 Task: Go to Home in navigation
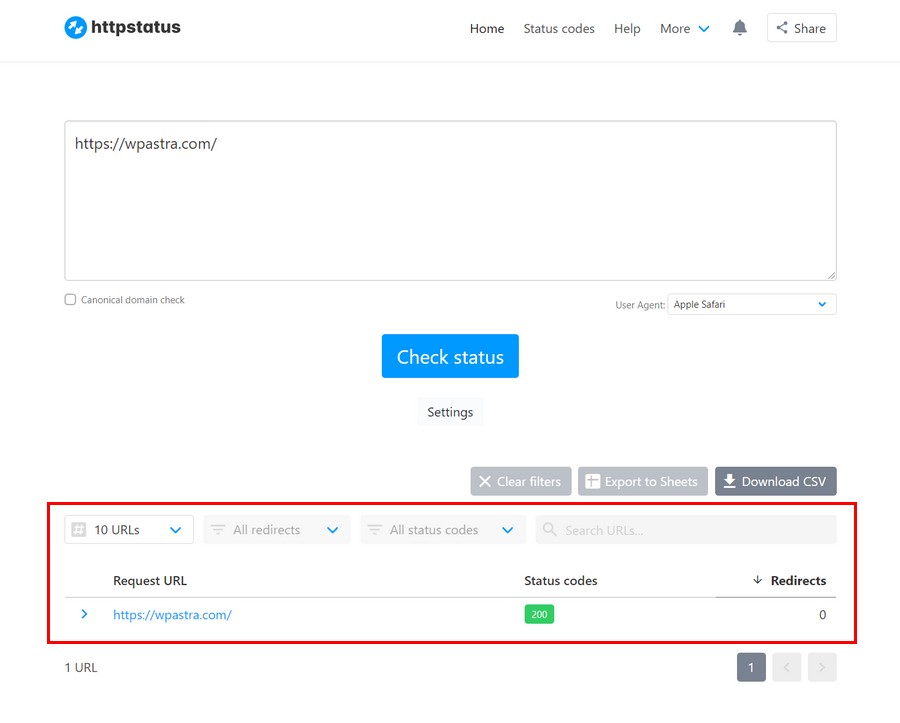click(x=487, y=29)
